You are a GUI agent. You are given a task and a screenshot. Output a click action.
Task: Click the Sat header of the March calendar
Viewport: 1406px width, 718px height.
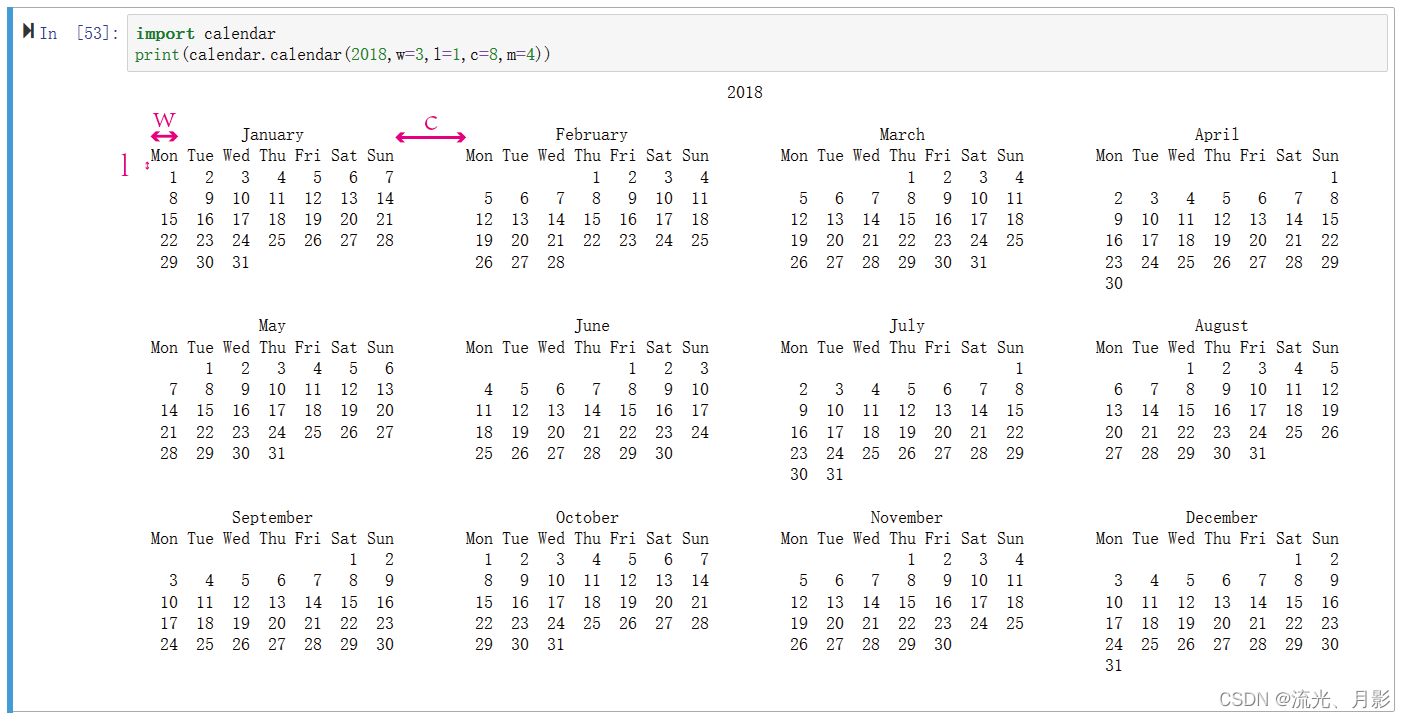click(x=974, y=155)
